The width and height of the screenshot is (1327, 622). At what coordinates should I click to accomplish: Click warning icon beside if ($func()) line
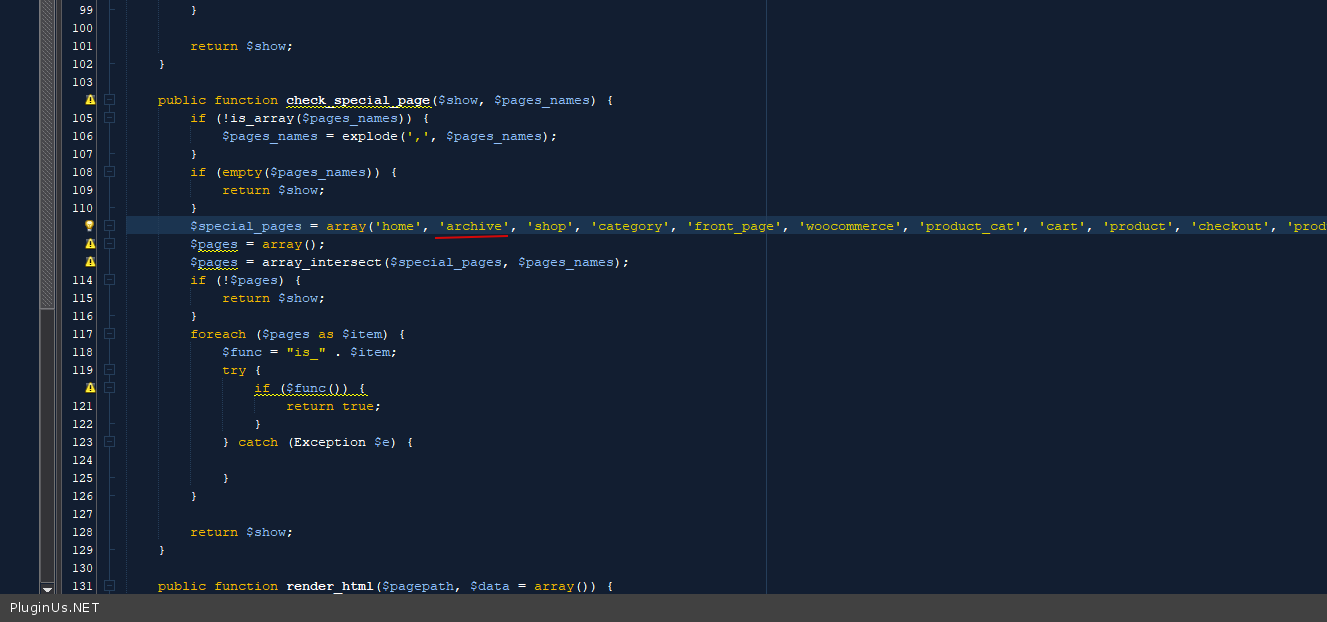pyautogui.click(x=90, y=388)
